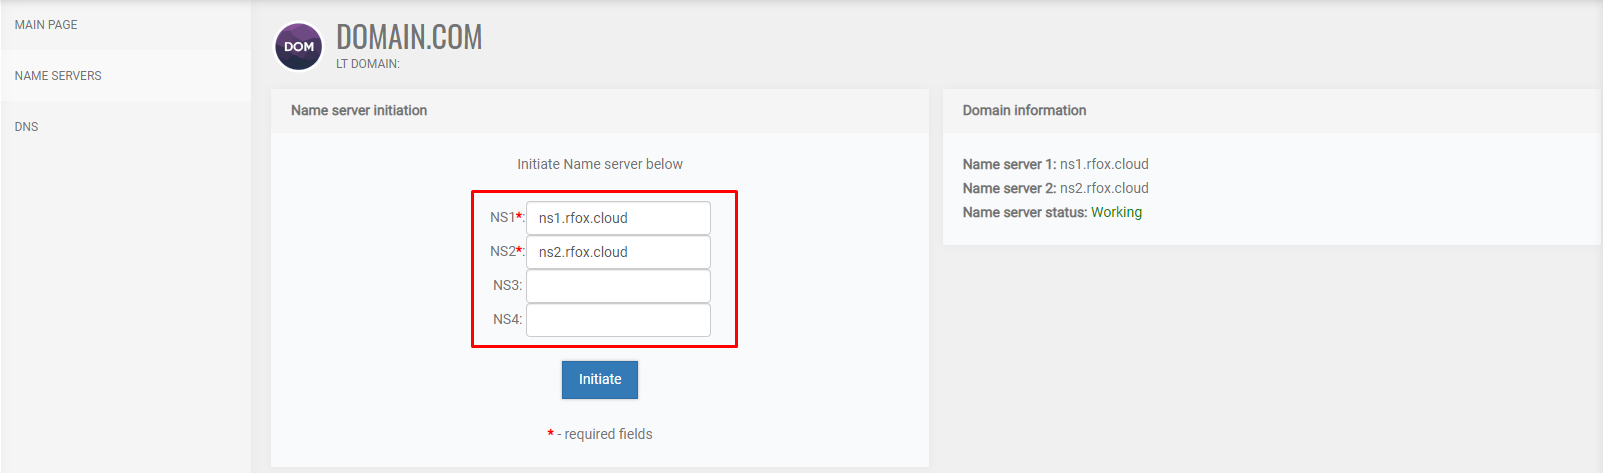Go to NAME SERVERS in sidebar

(x=125, y=76)
